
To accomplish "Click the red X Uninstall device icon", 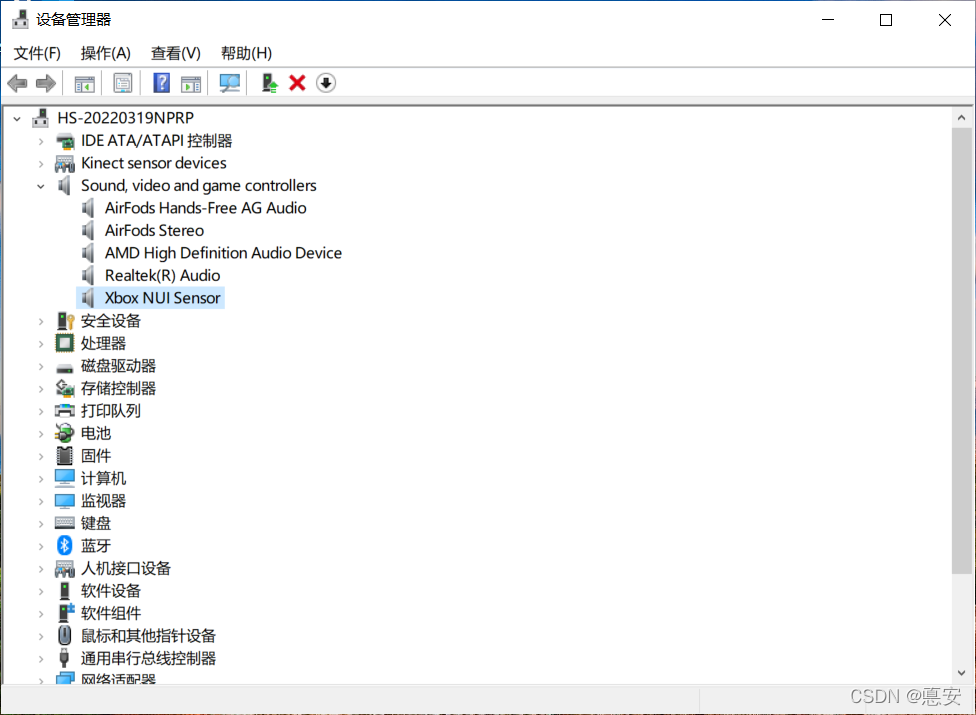I will (297, 83).
